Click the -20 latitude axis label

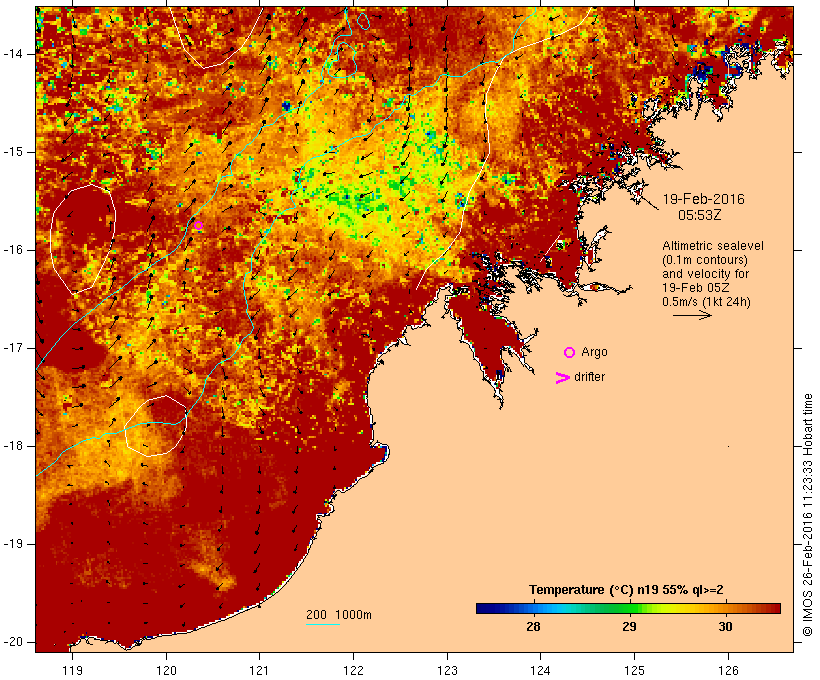click(12, 642)
